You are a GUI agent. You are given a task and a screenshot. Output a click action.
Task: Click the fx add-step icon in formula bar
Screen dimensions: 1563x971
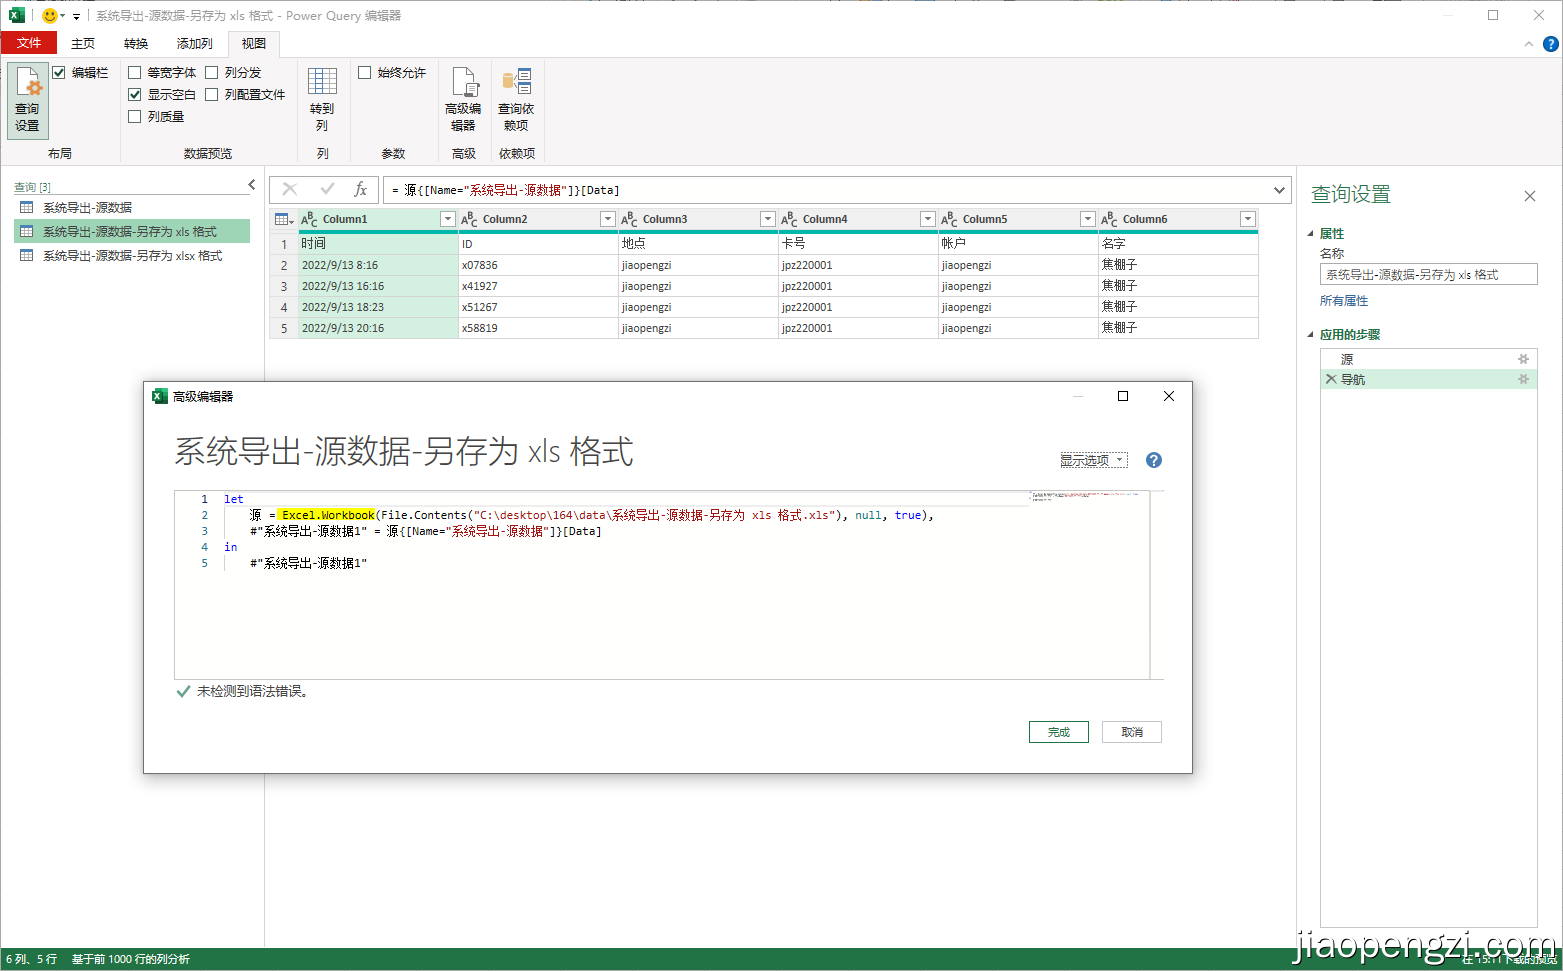[360, 190]
